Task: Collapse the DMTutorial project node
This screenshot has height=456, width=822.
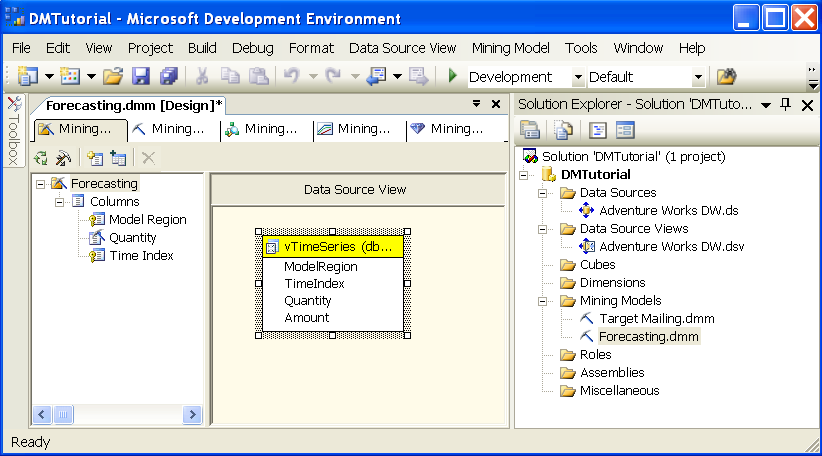Action: point(524,175)
